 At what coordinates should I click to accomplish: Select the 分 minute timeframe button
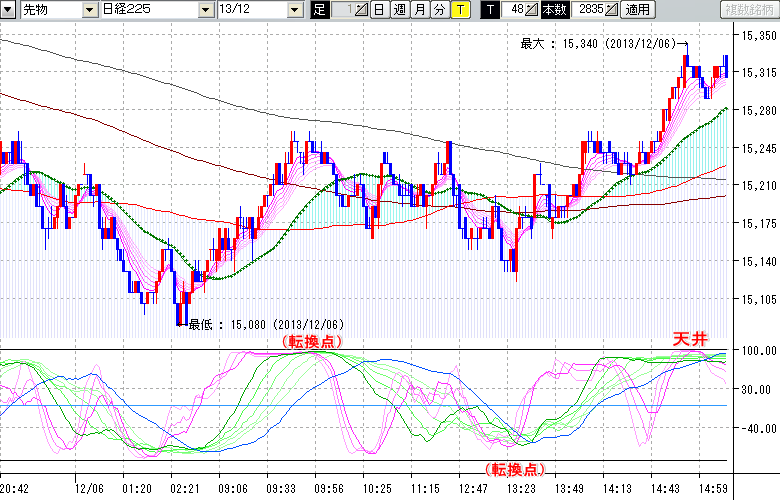click(x=439, y=10)
